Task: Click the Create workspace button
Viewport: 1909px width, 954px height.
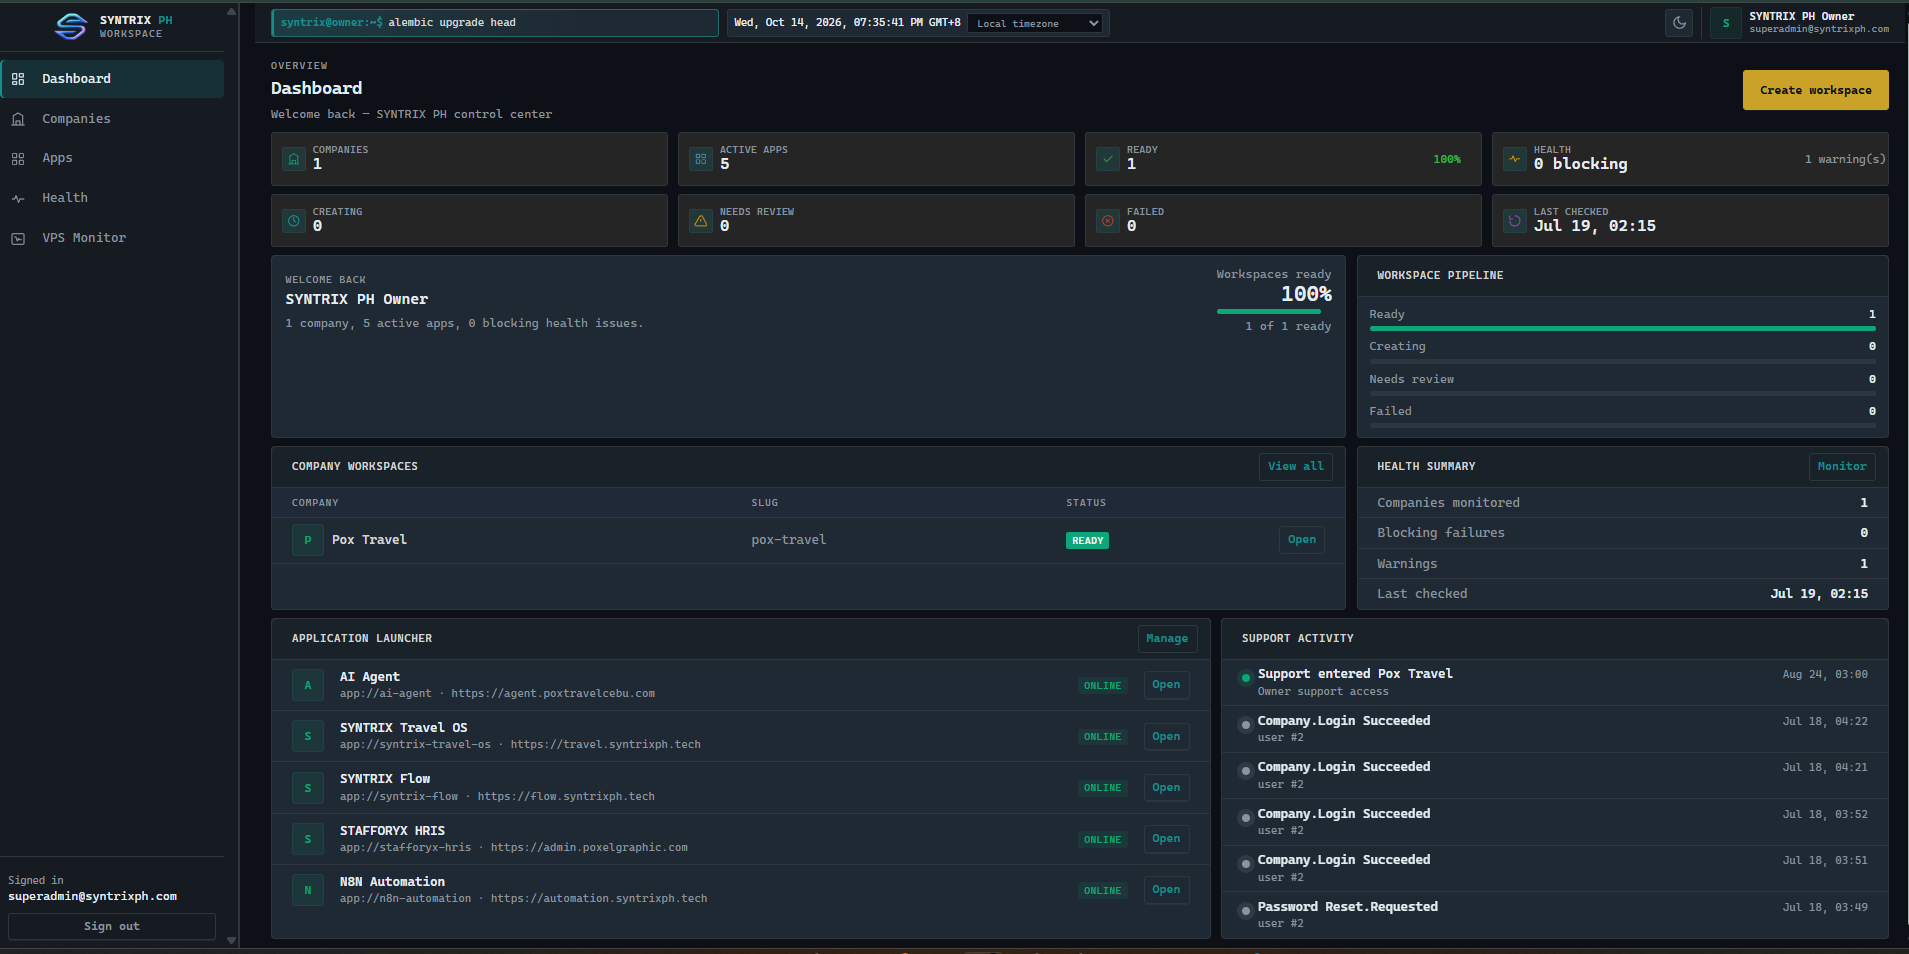Action: 1815,90
